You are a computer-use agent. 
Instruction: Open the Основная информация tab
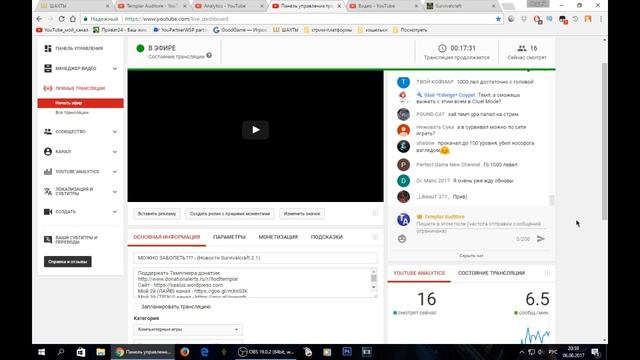click(x=167, y=237)
